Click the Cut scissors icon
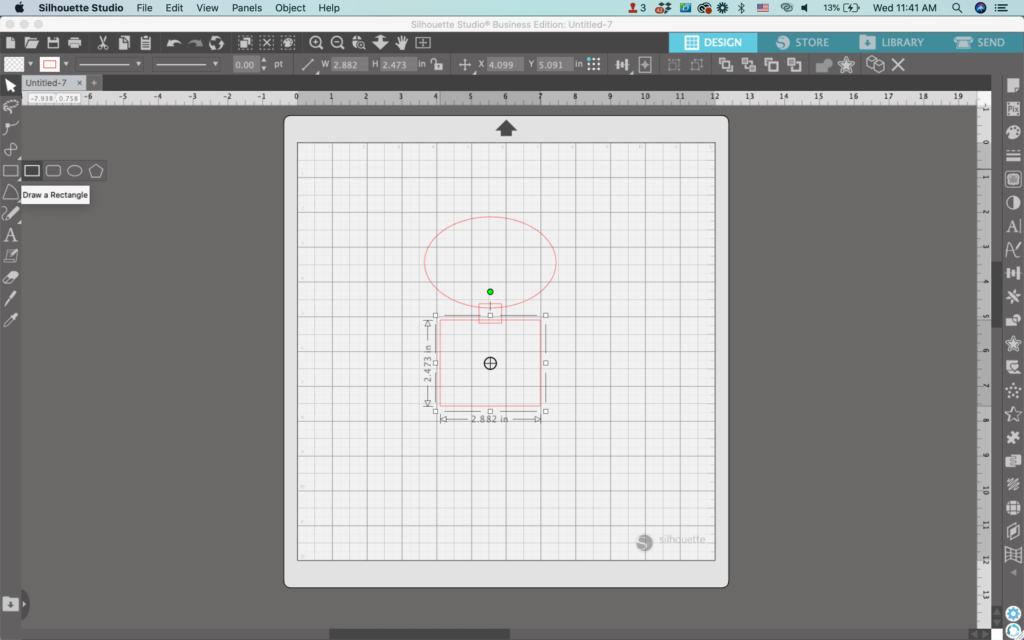The height and width of the screenshot is (640, 1024). coord(103,43)
